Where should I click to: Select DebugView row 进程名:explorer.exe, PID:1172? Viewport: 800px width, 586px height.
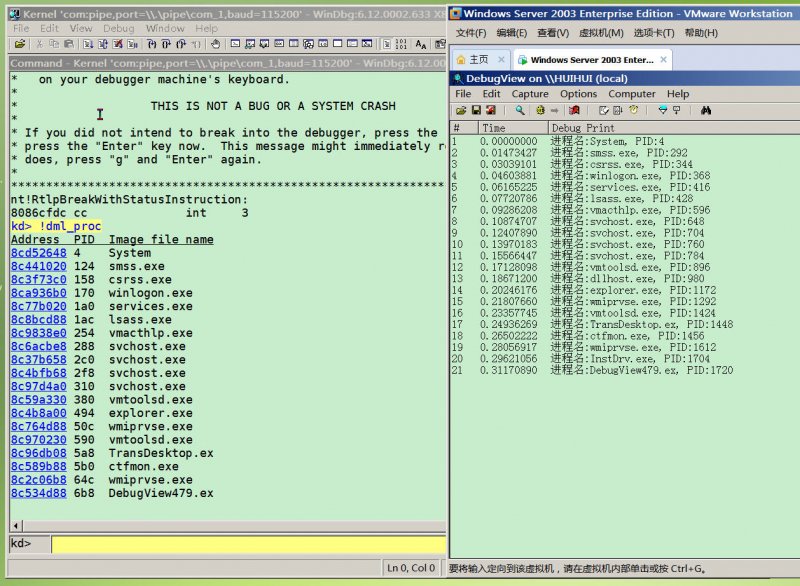625,290
